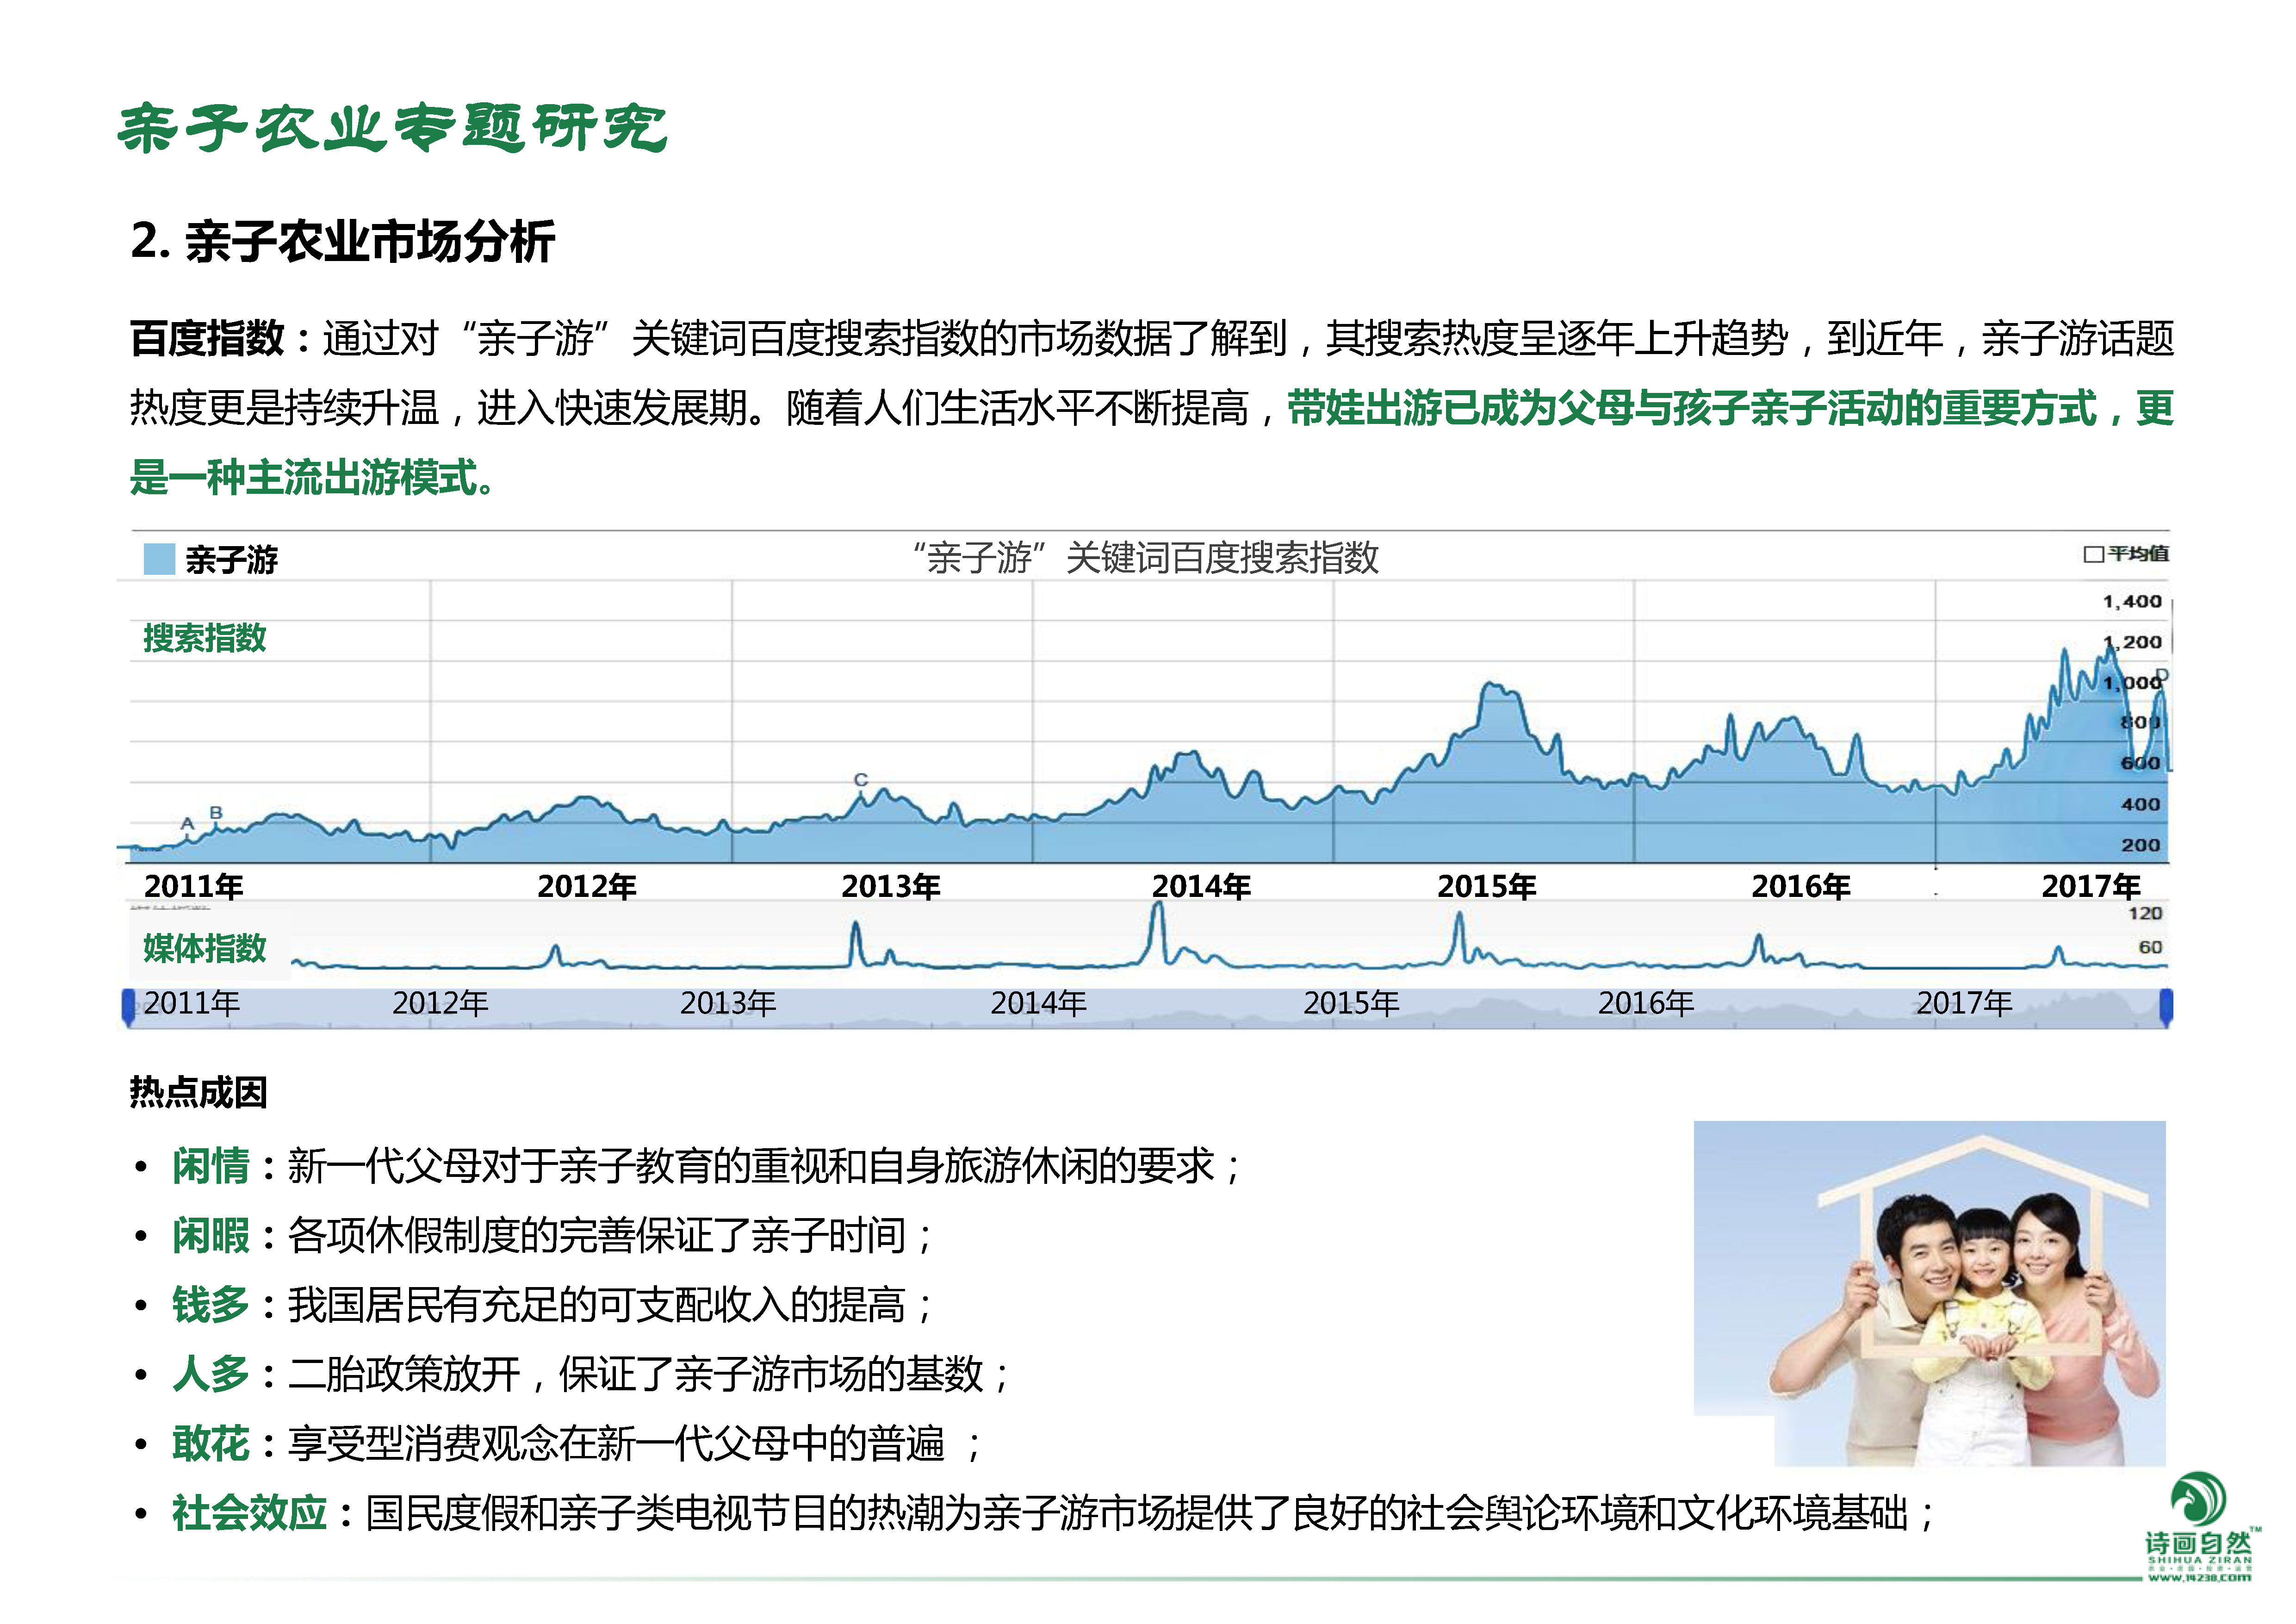2296x1624 pixels.
Task: Click the blue 亲子游 legend swatch
Action: pos(159,559)
